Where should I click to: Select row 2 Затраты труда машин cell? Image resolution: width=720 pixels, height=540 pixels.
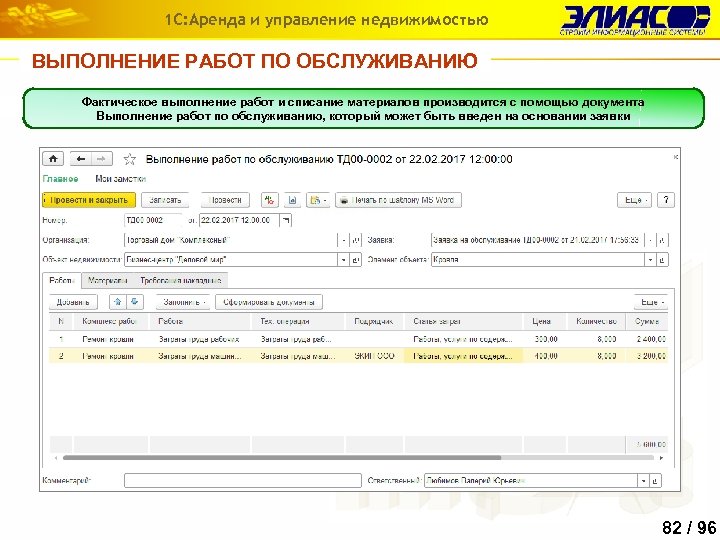(x=201, y=356)
